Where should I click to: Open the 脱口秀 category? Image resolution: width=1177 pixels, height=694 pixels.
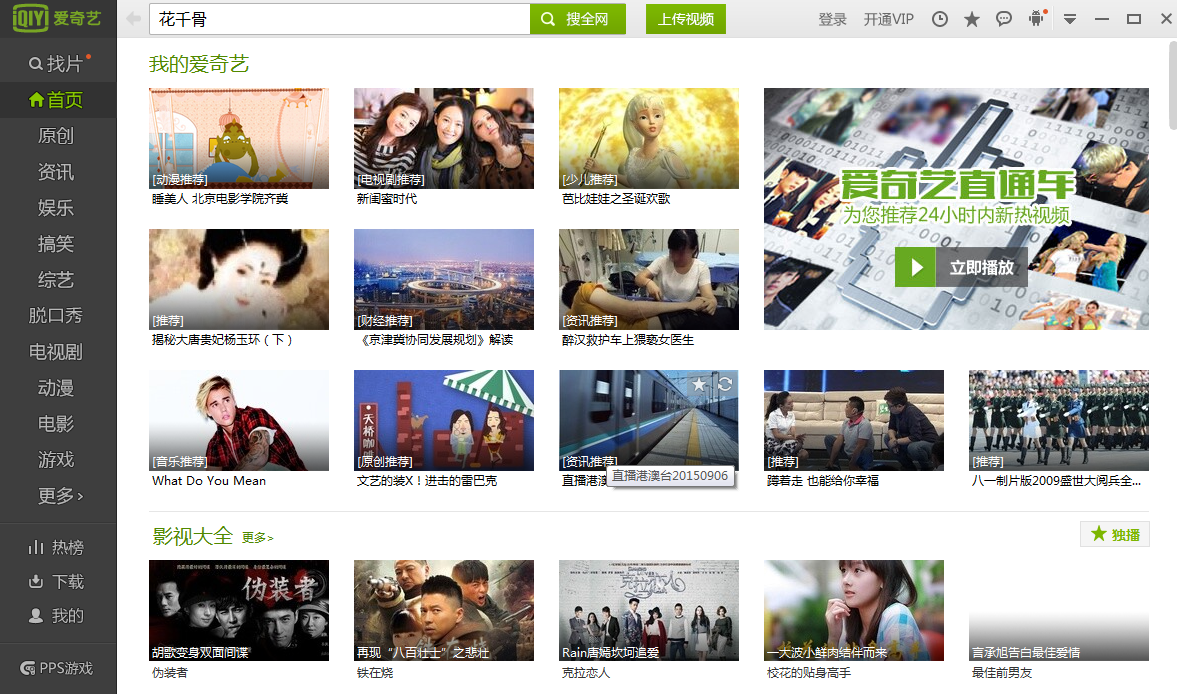[57, 316]
